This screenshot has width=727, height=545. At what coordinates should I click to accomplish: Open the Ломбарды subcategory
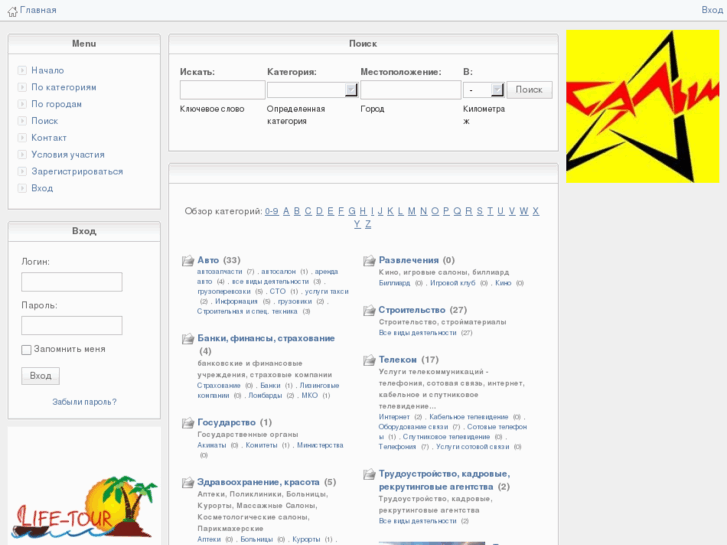pos(265,396)
